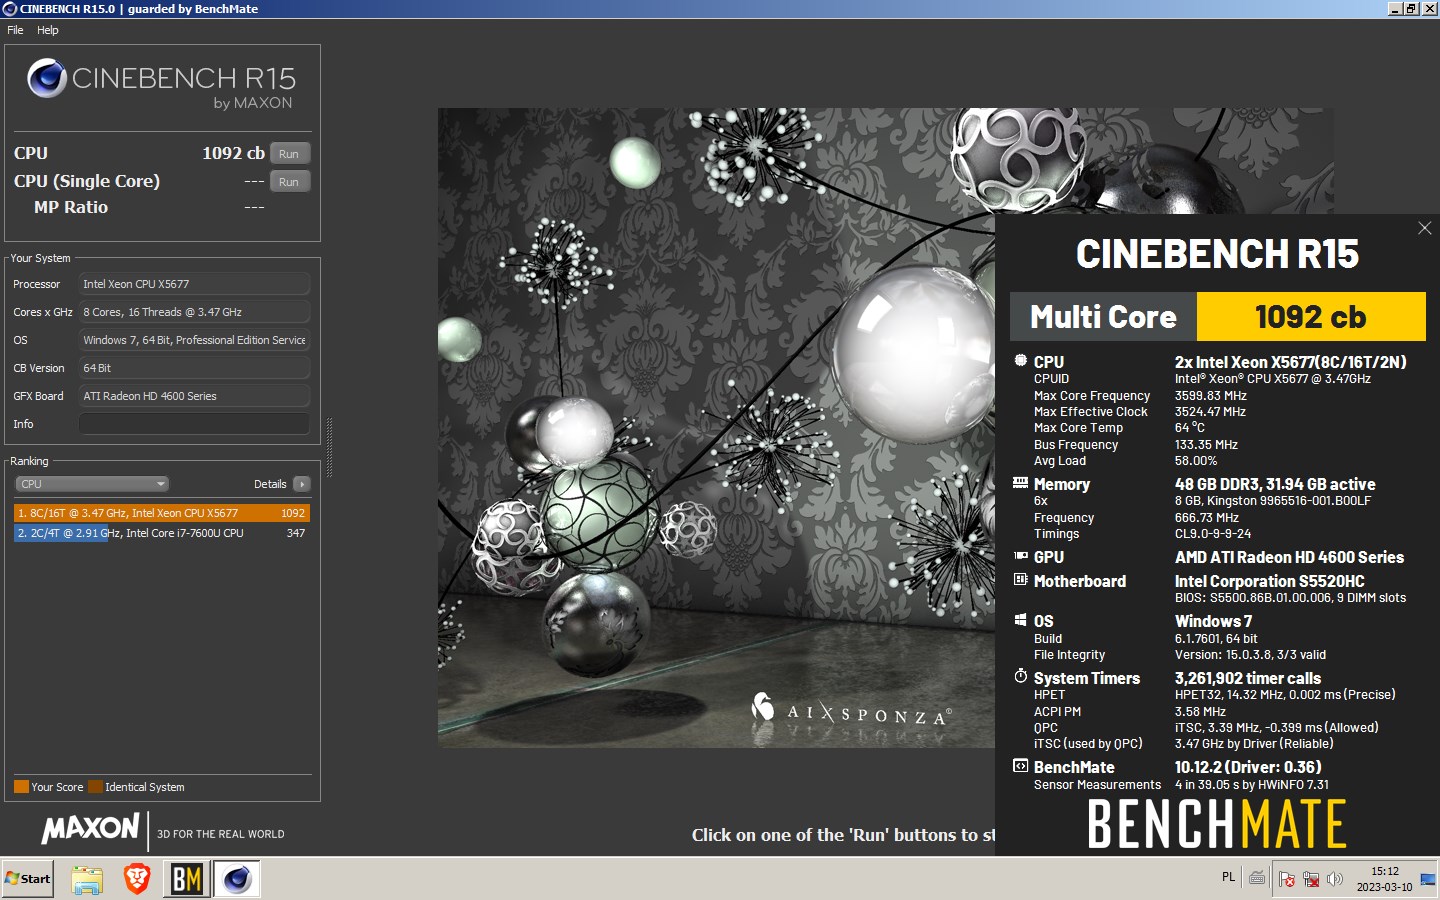Viewport: 1440px width, 900px height.
Task: Click the GPU icon in BenchMate
Action: 1020,556
